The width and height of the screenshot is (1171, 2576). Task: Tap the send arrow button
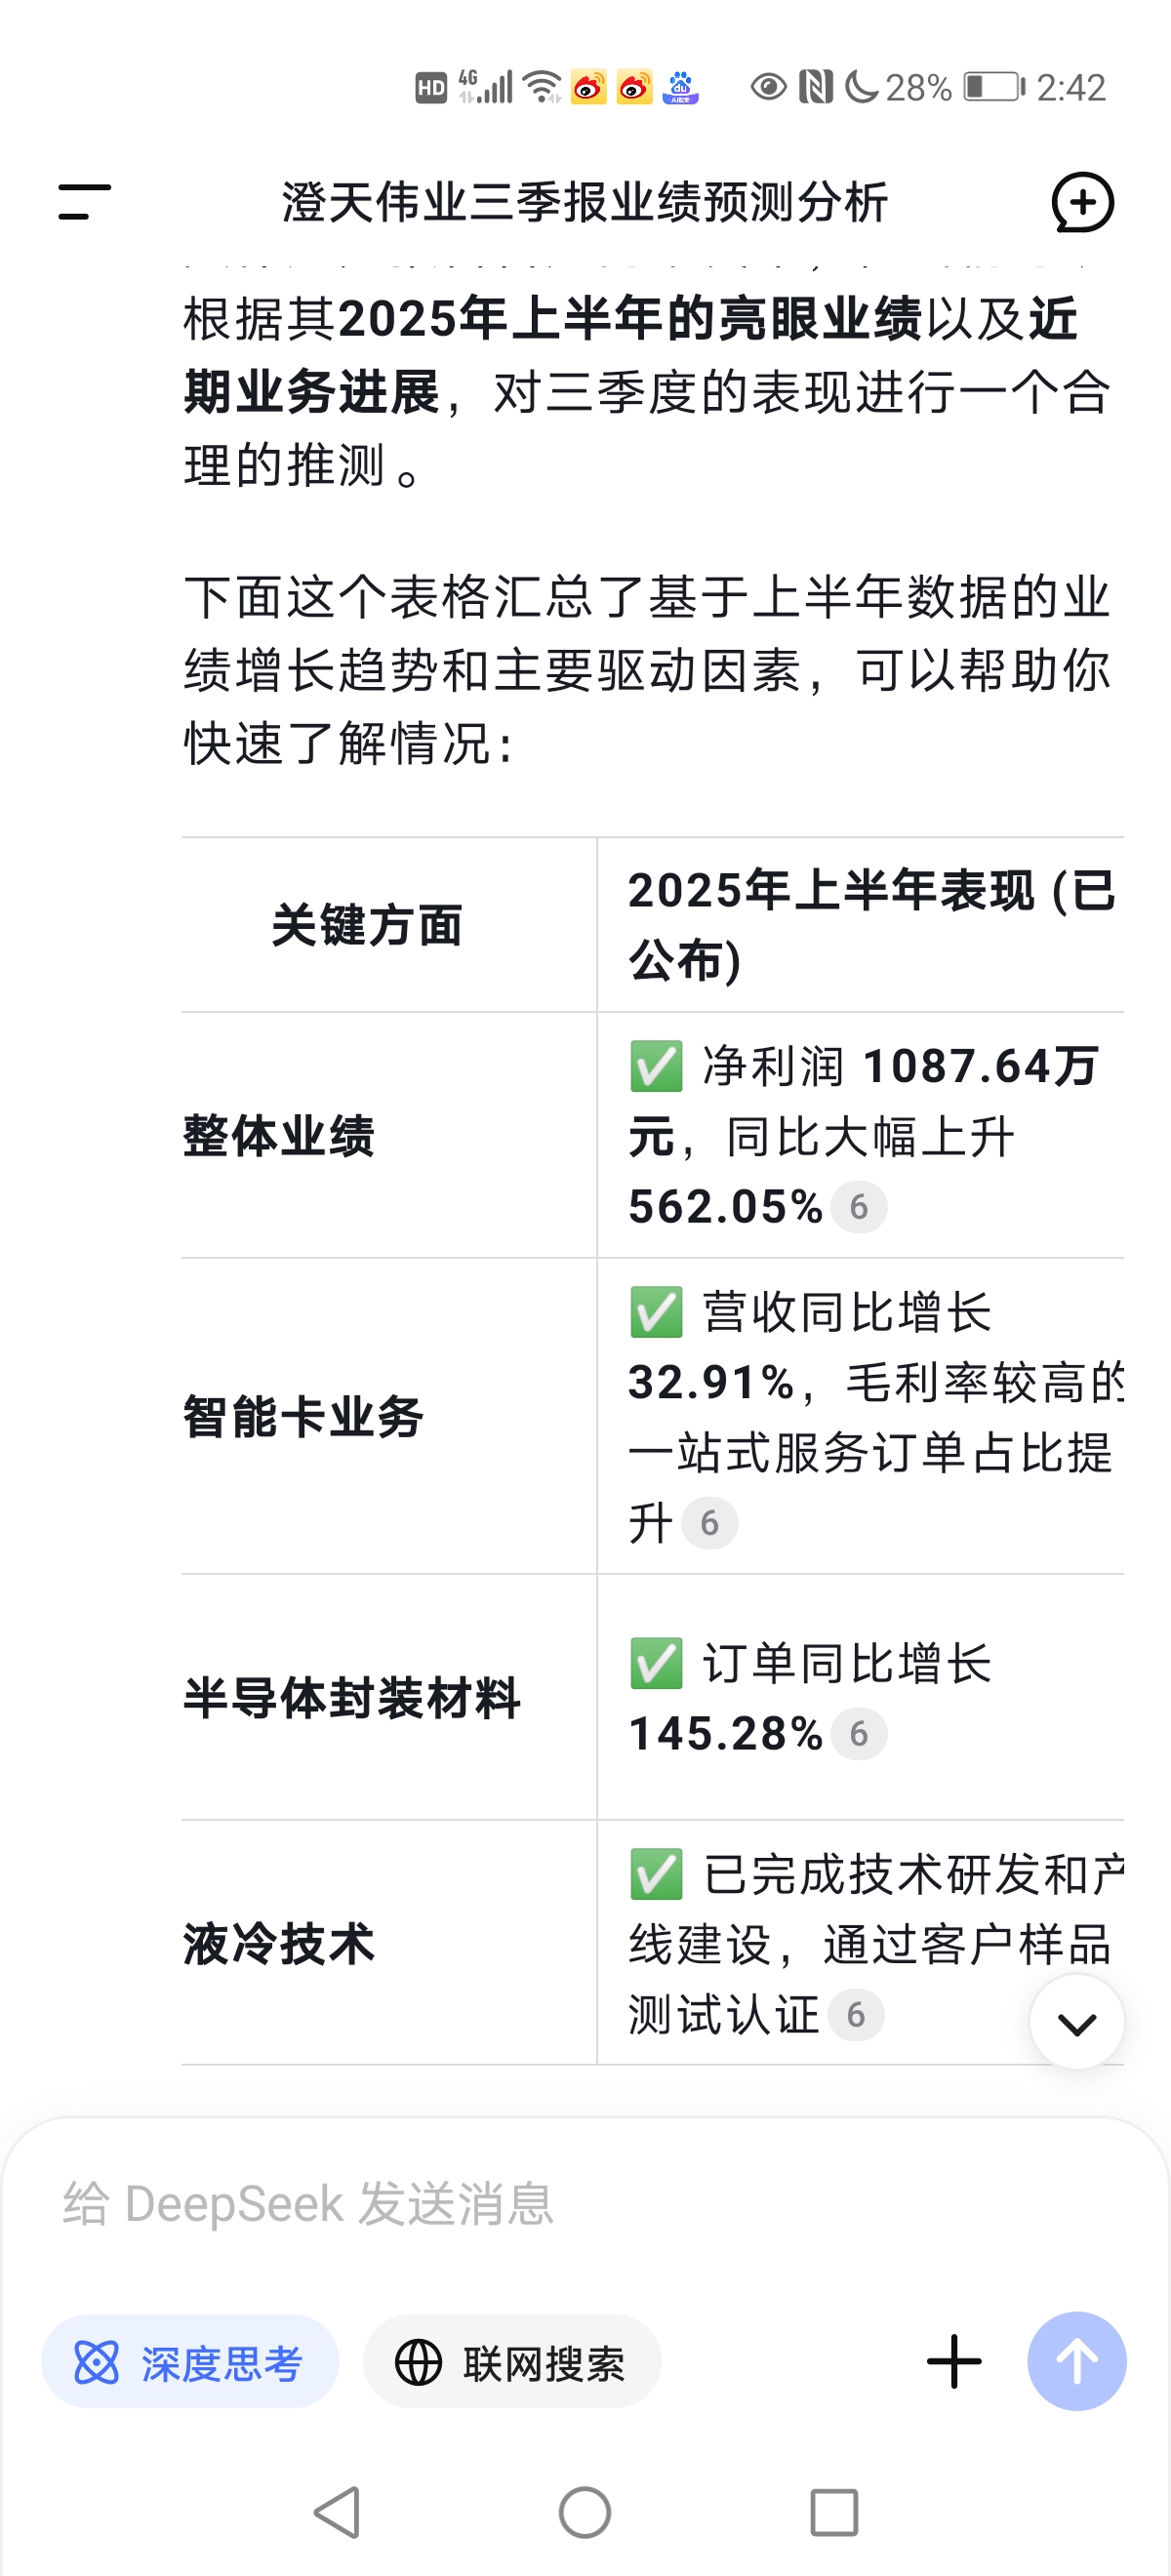1077,2362
